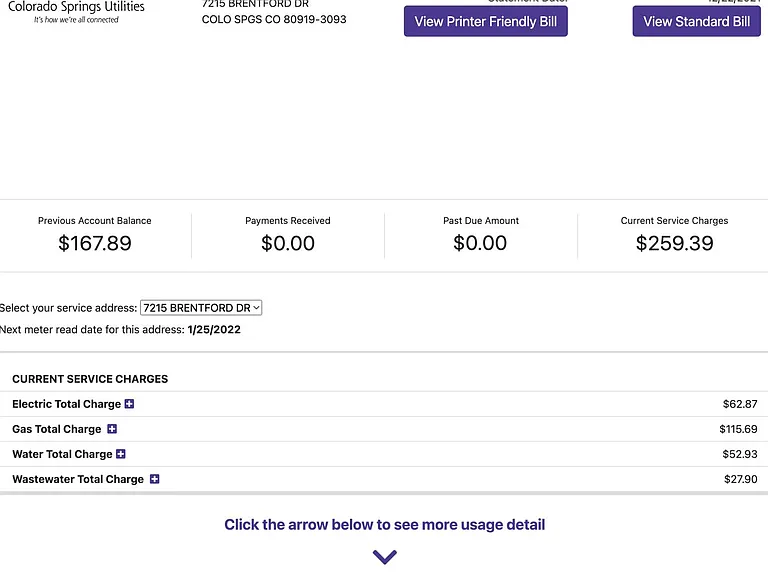Image resolution: width=768 pixels, height=576 pixels.
Task: Click 'Click the arrow below to see more usage detail' text
Action: click(x=384, y=525)
